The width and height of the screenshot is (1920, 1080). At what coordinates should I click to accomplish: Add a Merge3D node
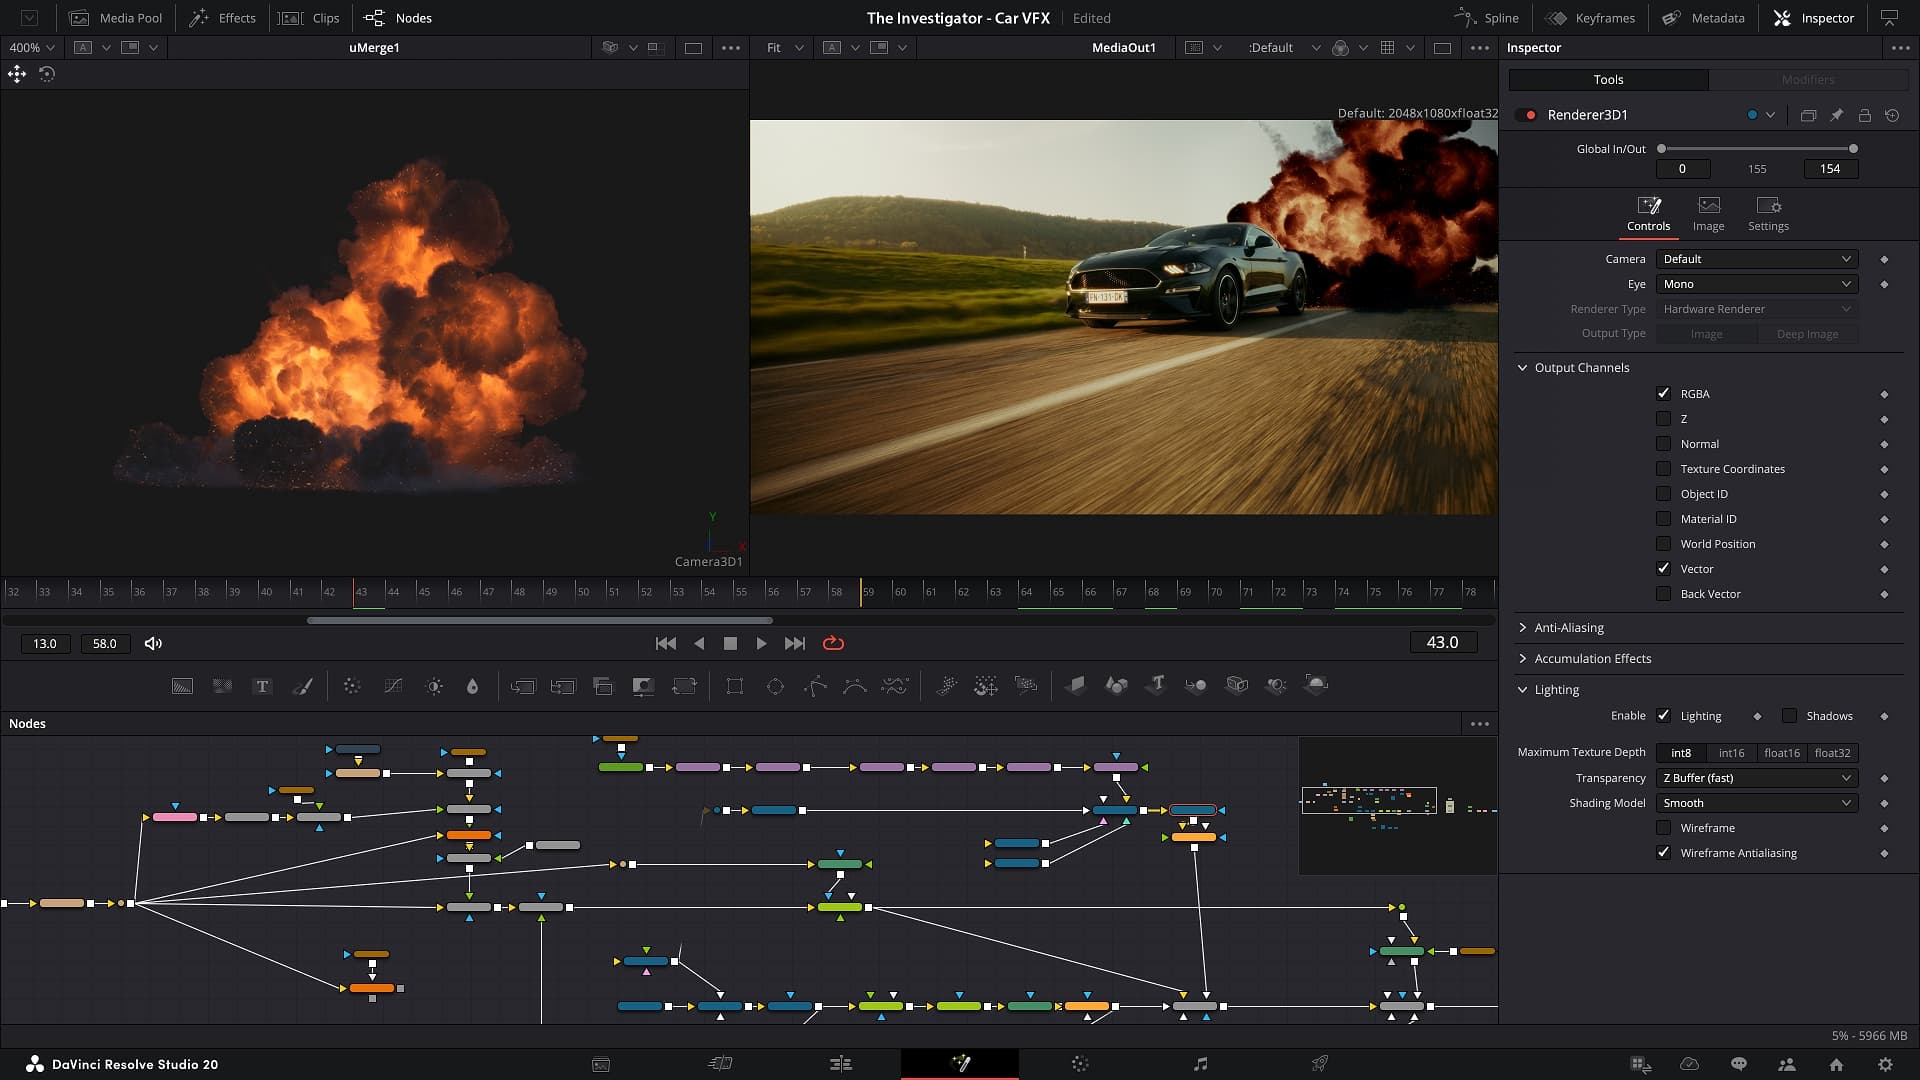pos(1197,686)
